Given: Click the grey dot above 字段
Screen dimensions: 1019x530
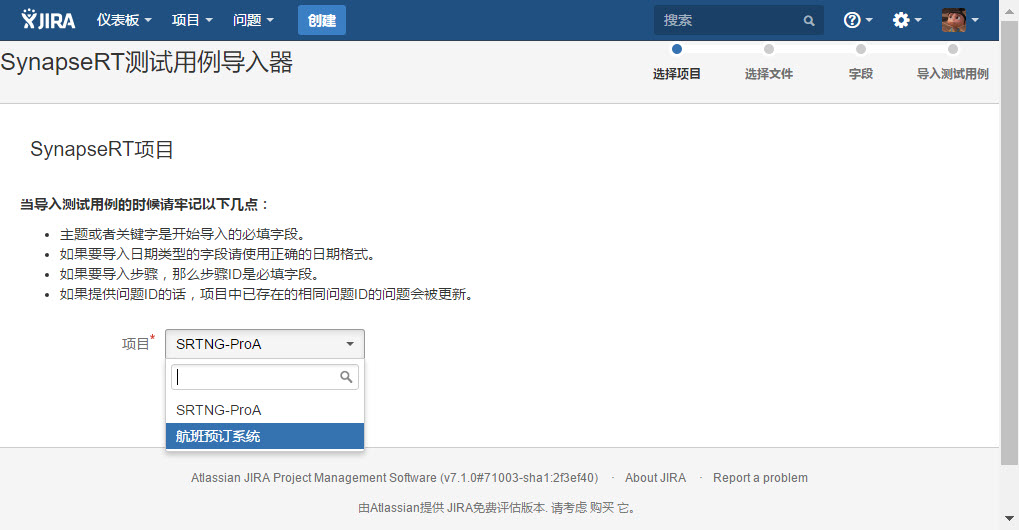Looking at the screenshot, I should point(860,49).
